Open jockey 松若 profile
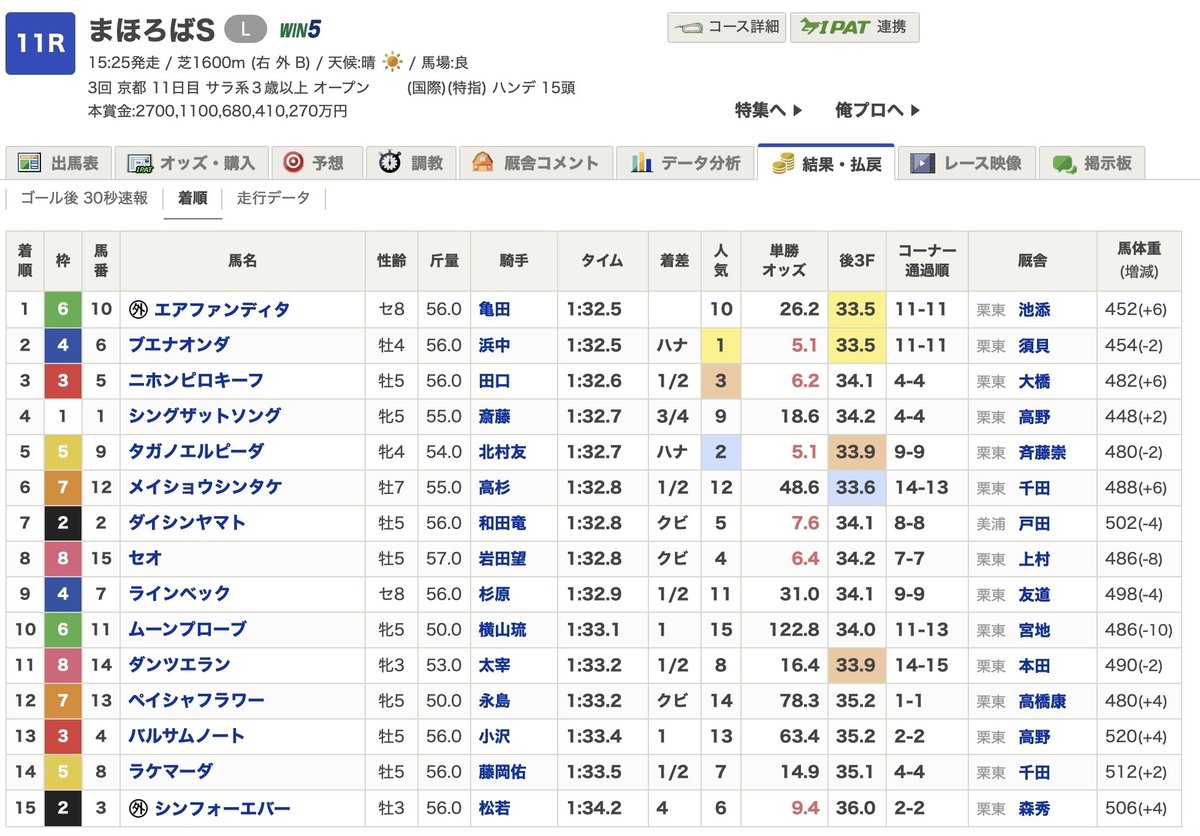Viewport: 1200px width, 836px height. [x=494, y=808]
